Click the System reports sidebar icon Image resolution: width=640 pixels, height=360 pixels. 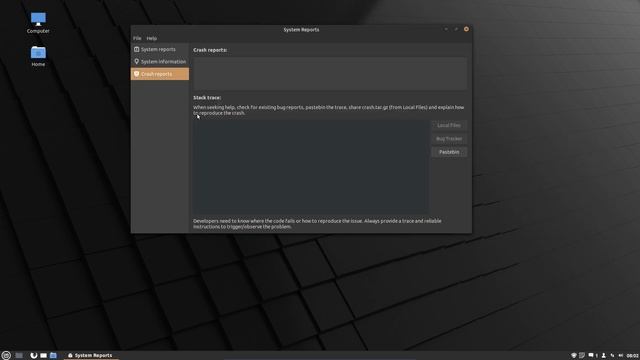click(136, 49)
